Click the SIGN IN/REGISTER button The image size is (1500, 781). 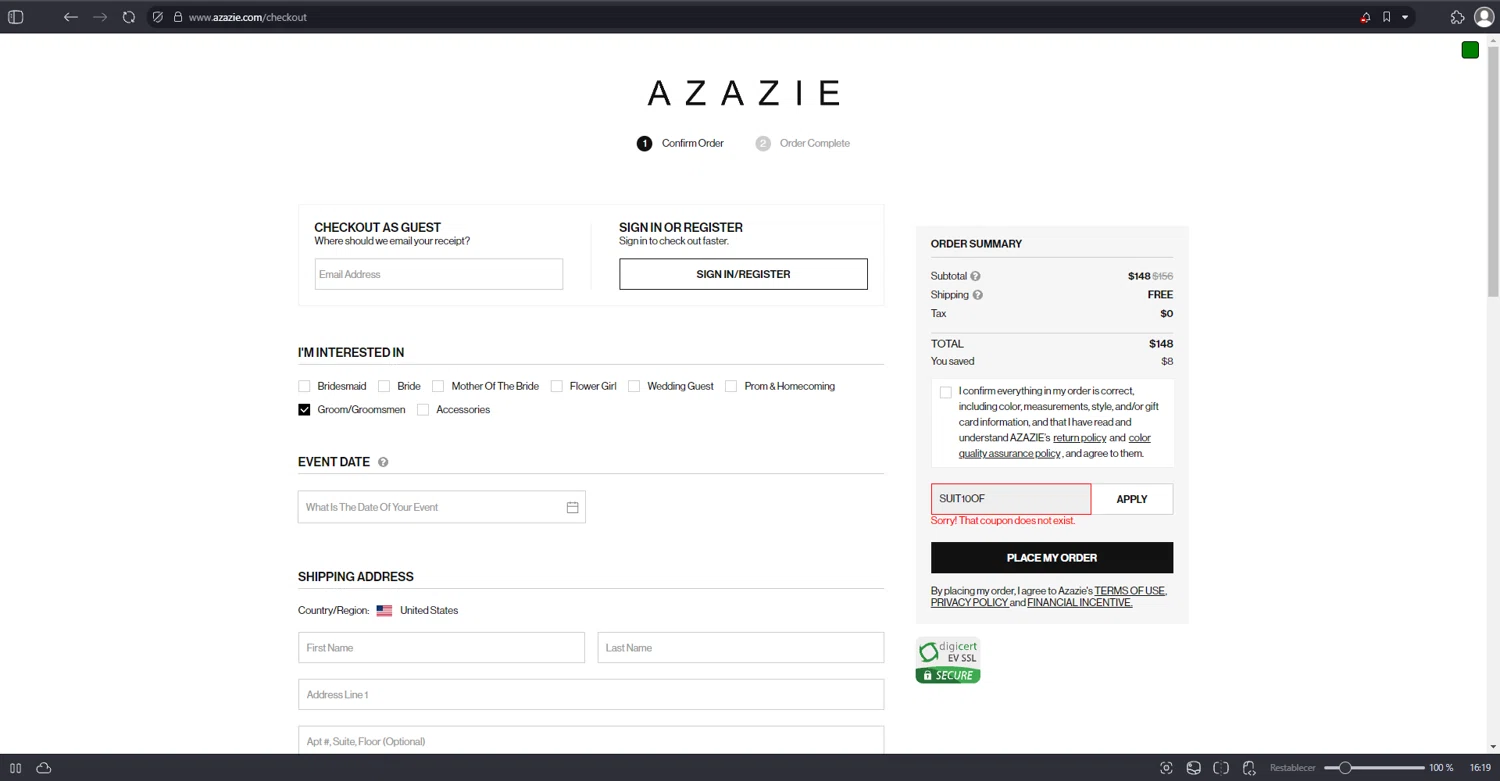coord(743,274)
